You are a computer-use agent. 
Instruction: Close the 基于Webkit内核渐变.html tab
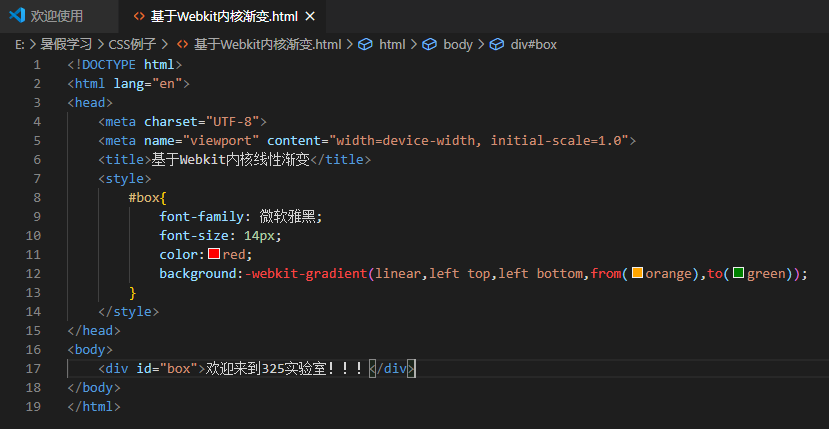coord(310,16)
